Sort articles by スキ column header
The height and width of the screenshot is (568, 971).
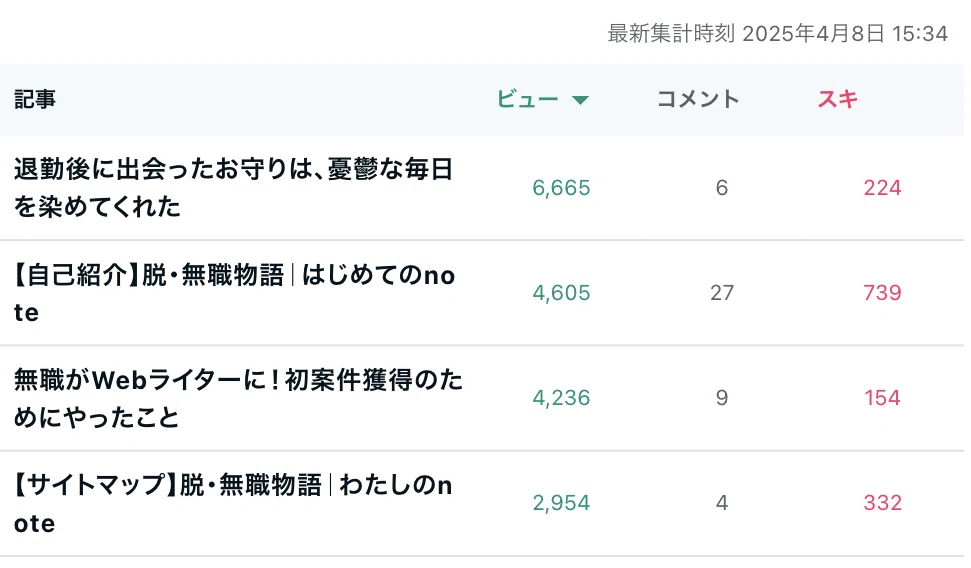837,99
